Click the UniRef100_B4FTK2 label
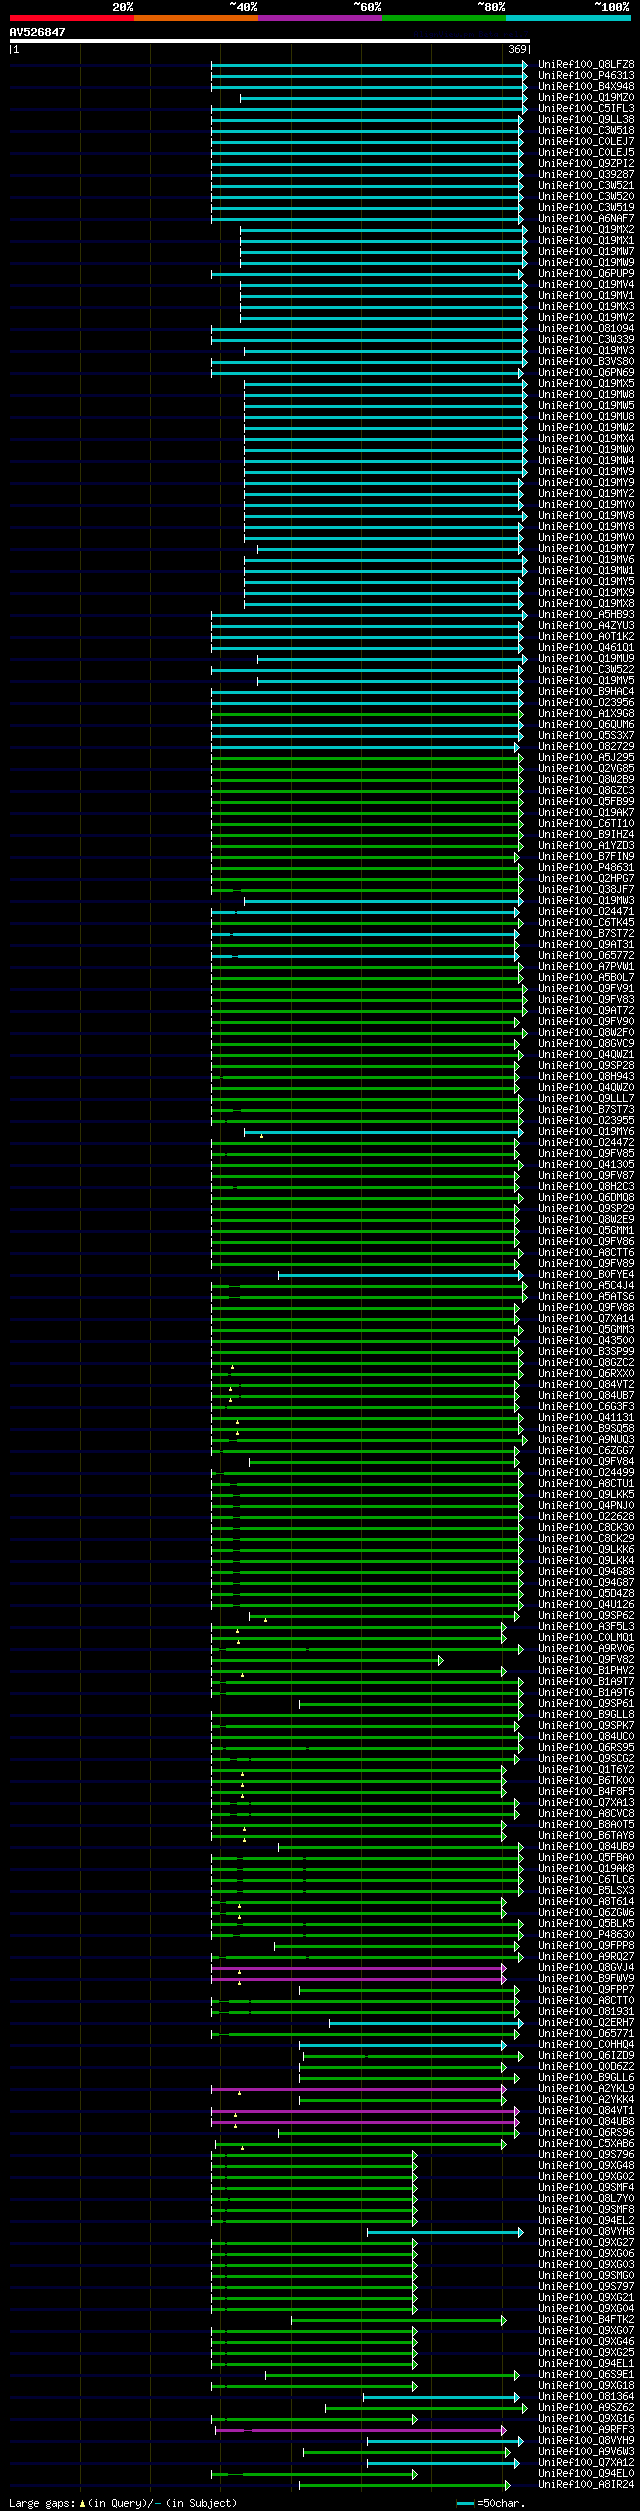The width and height of the screenshot is (640, 2511). click(586, 2320)
